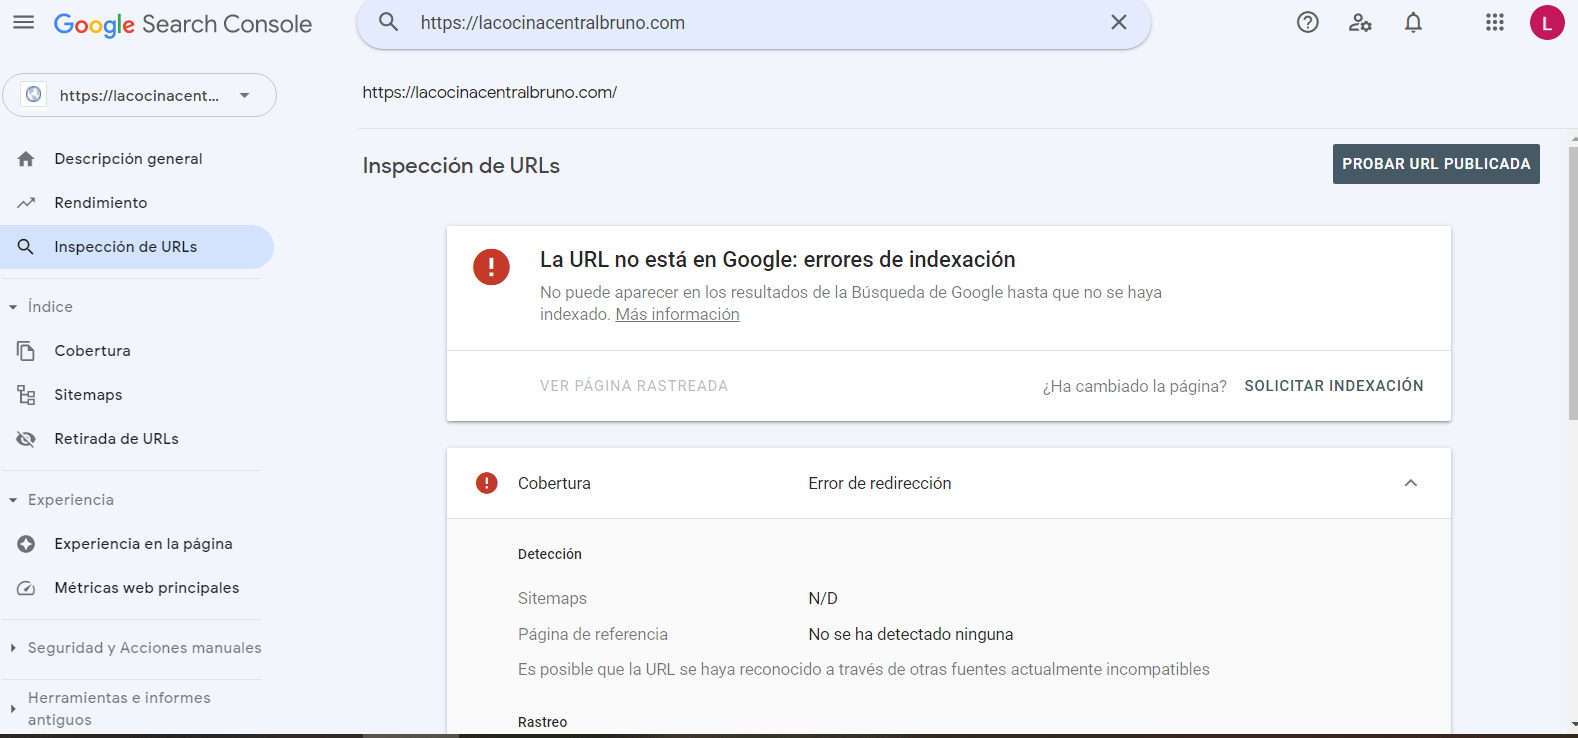This screenshot has width=1578, height=738.
Task: Click the red error icon beside Cobertura row
Action: [487, 483]
